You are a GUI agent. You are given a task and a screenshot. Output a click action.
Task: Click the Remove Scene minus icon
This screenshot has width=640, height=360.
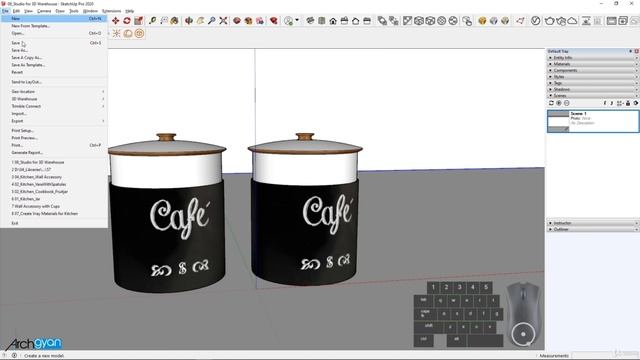567,103
